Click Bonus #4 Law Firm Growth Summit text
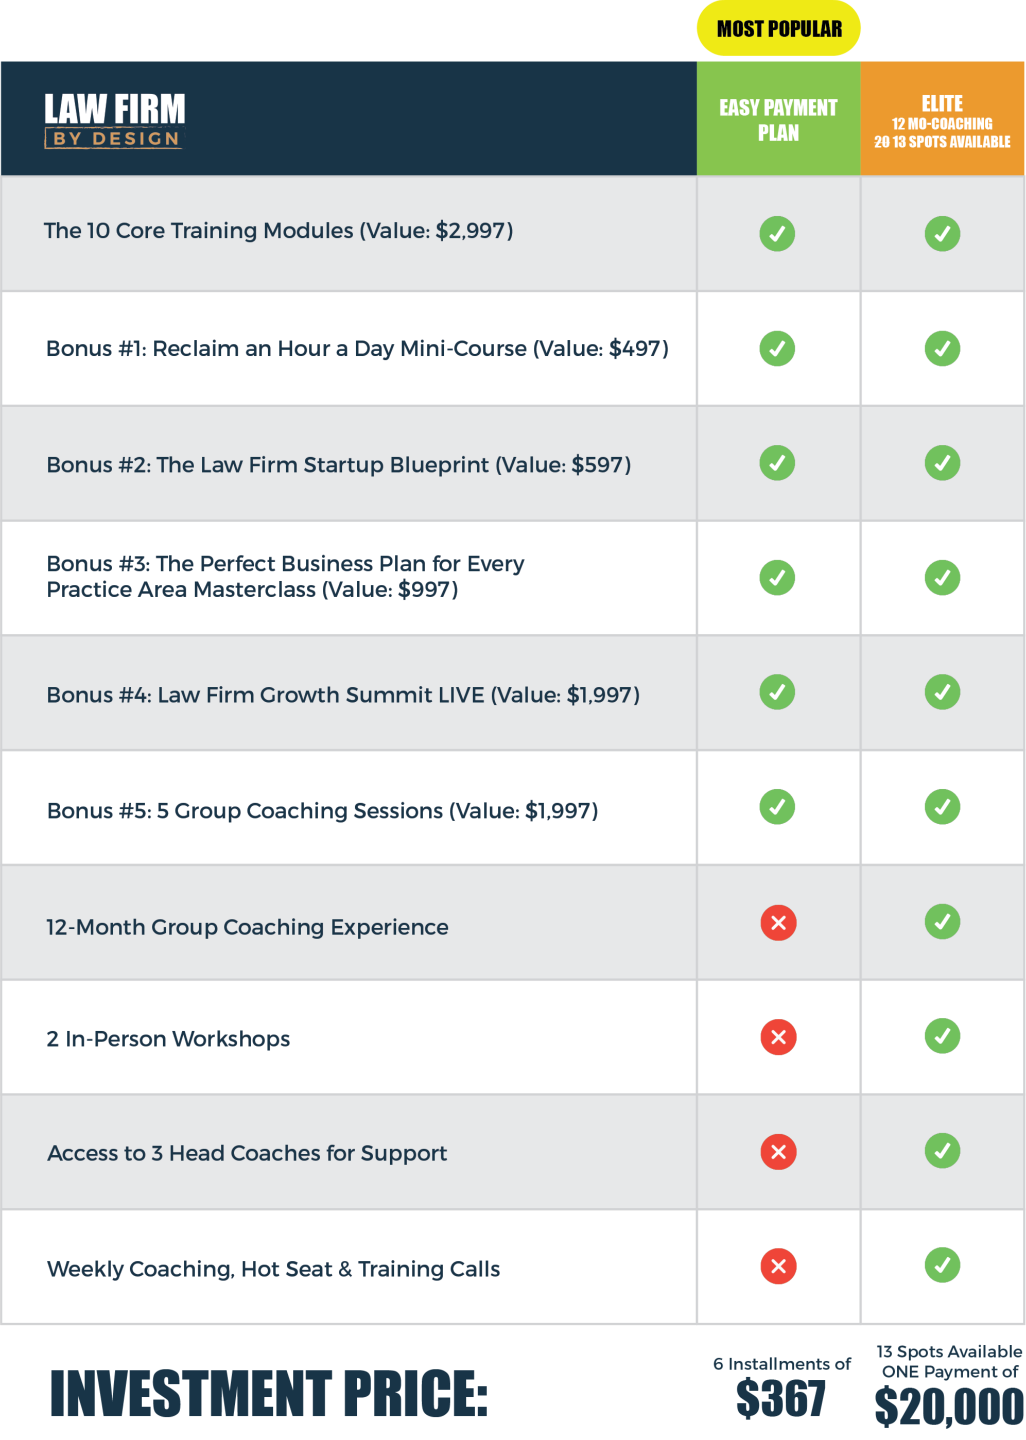 pos(343,695)
